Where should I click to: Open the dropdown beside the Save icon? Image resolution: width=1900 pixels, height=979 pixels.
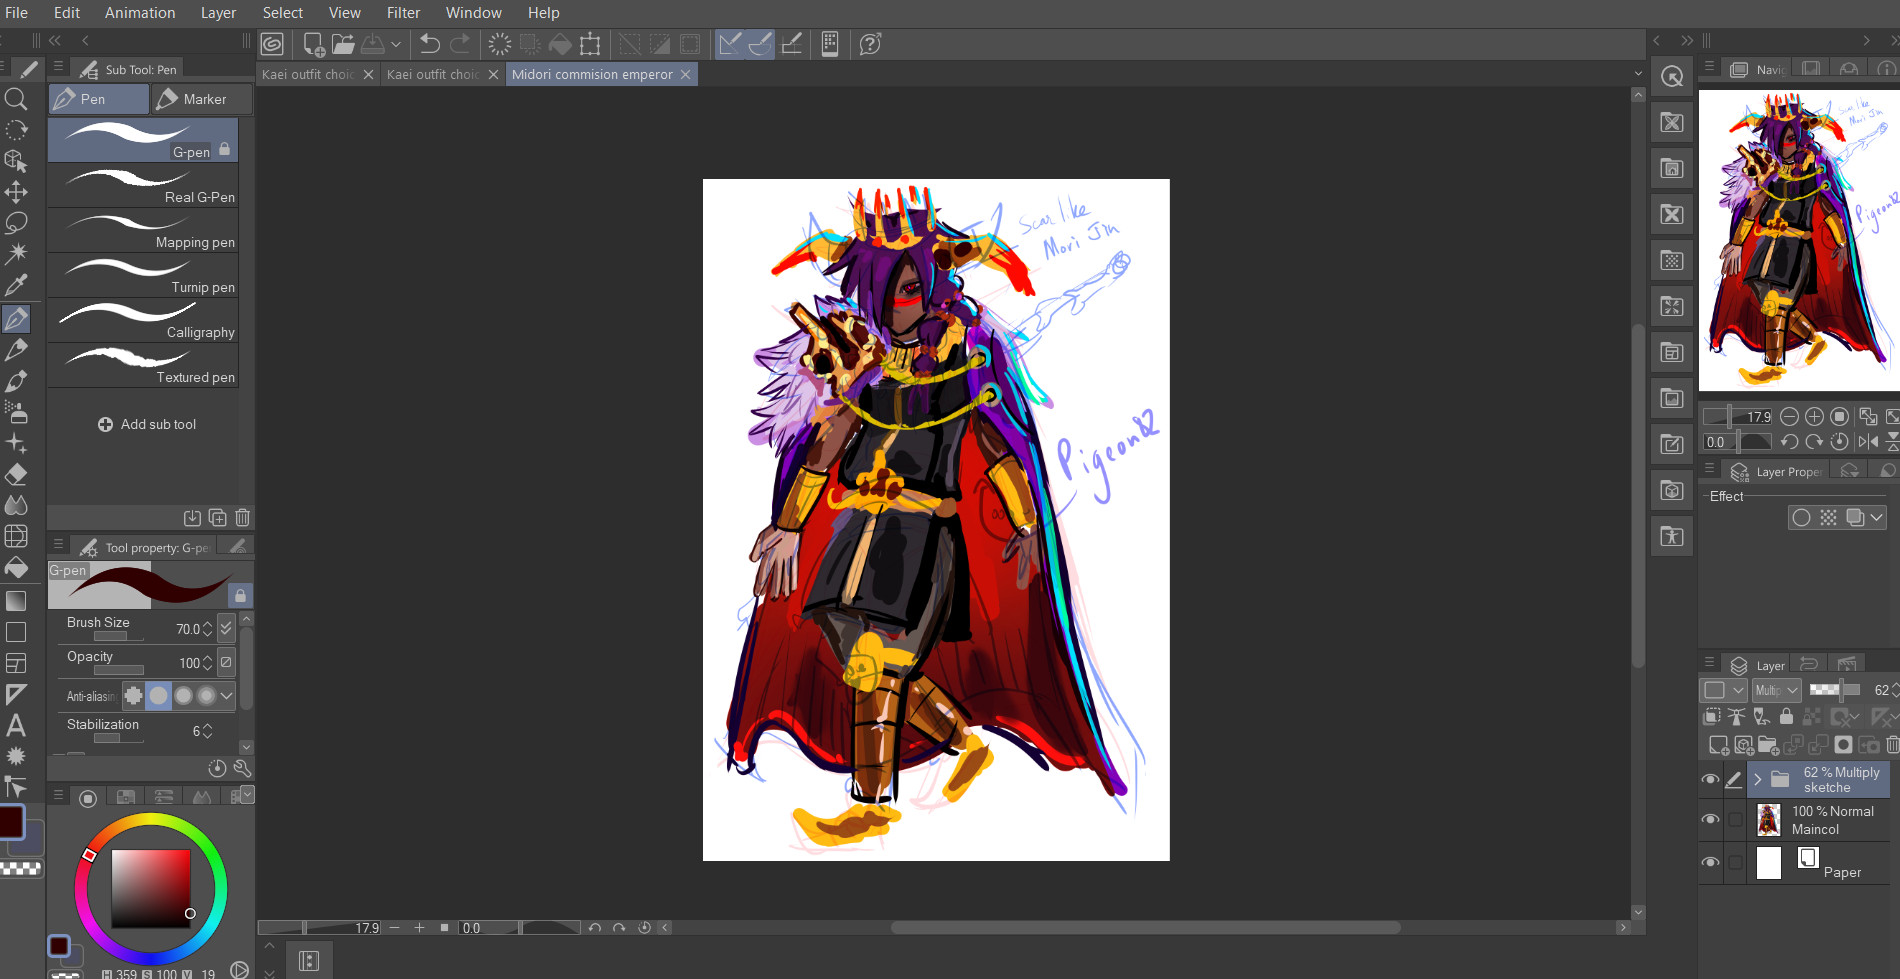coord(395,44)
